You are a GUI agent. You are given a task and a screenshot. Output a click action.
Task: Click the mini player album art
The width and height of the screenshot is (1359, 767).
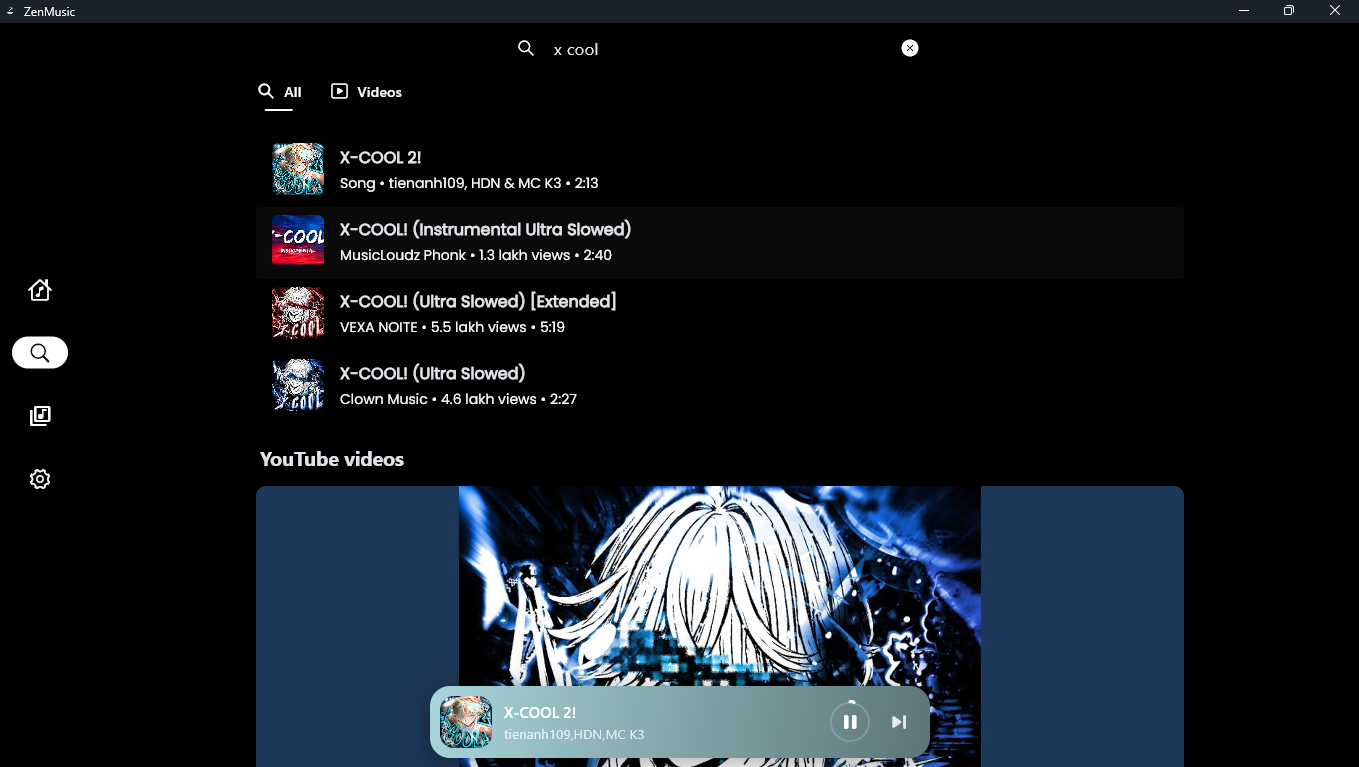(x=466, y=722)
